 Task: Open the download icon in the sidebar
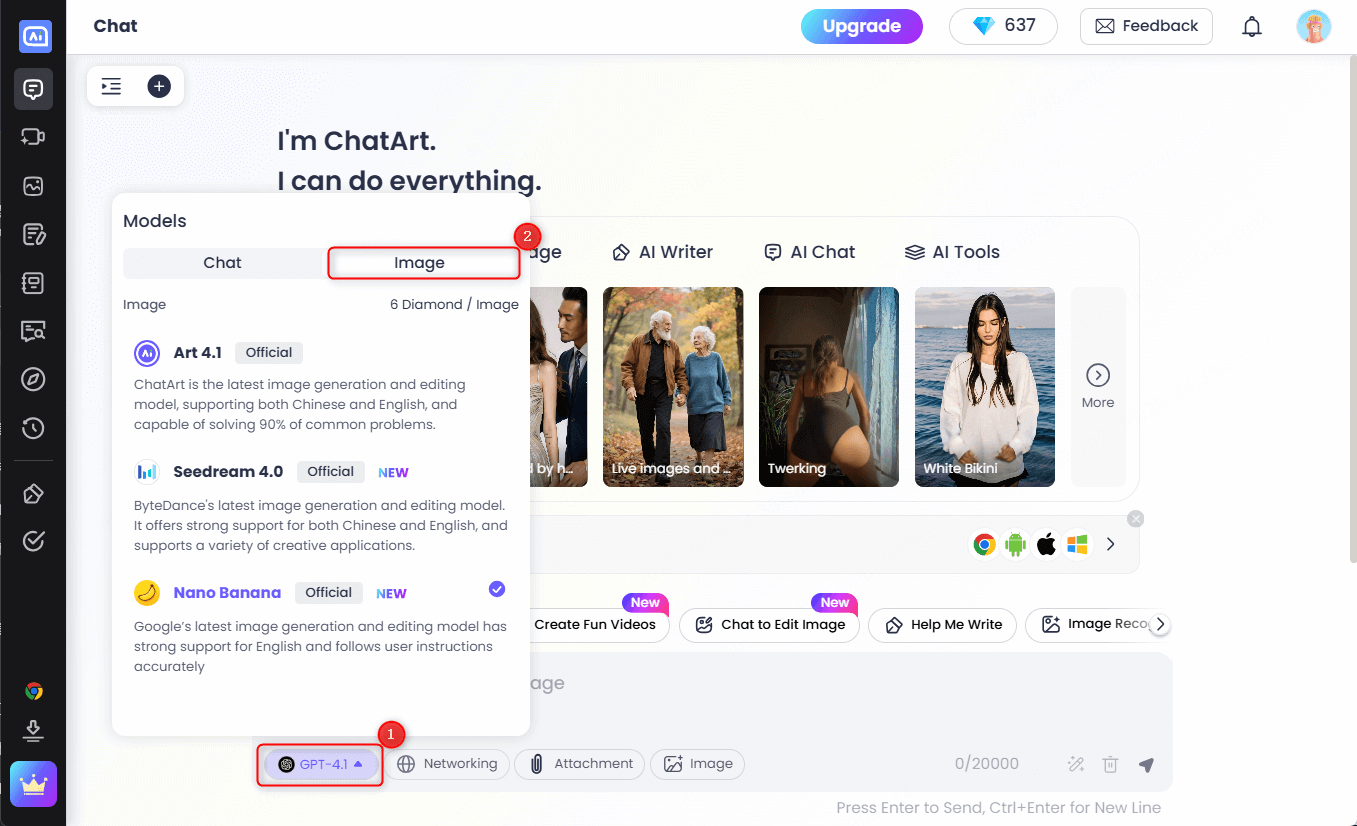point(33,730)
